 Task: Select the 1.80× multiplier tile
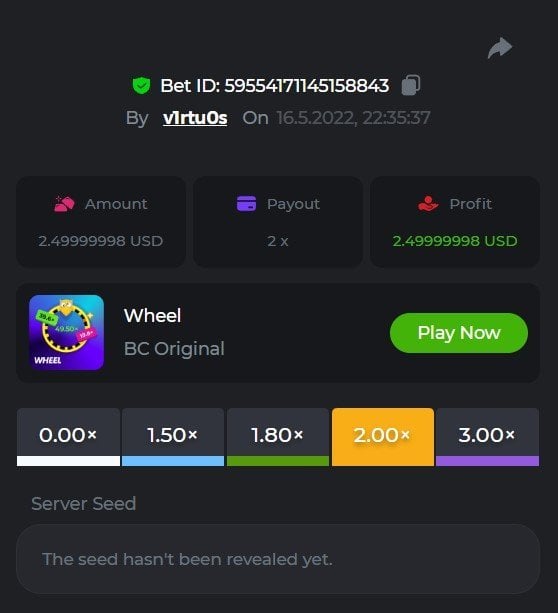(278, 437)
